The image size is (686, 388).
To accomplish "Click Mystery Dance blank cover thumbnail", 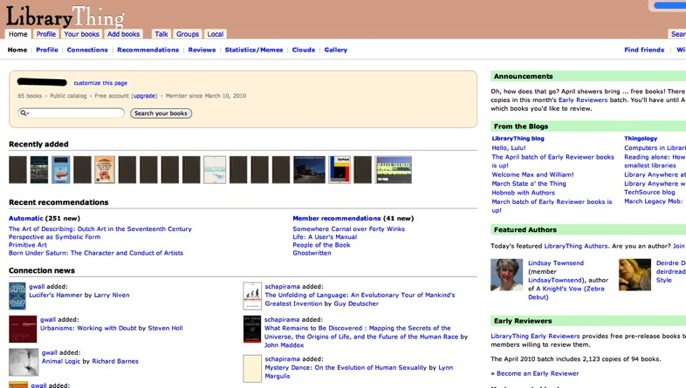I will click(252, 369).
